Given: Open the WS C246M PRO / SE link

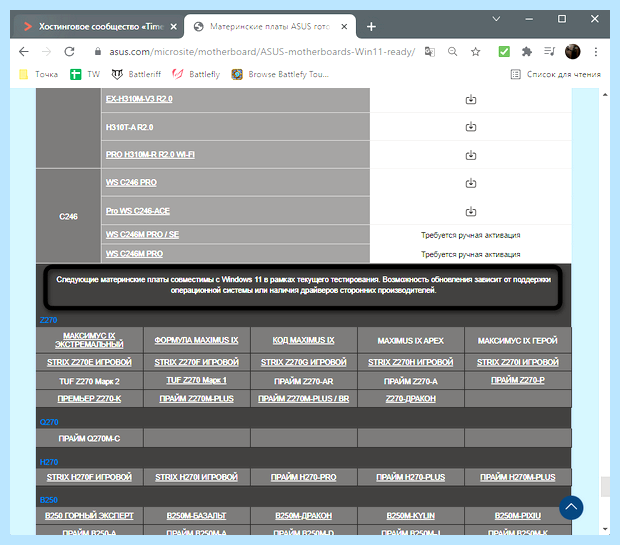Looking at the screenshot, I should tap(142, 234).
